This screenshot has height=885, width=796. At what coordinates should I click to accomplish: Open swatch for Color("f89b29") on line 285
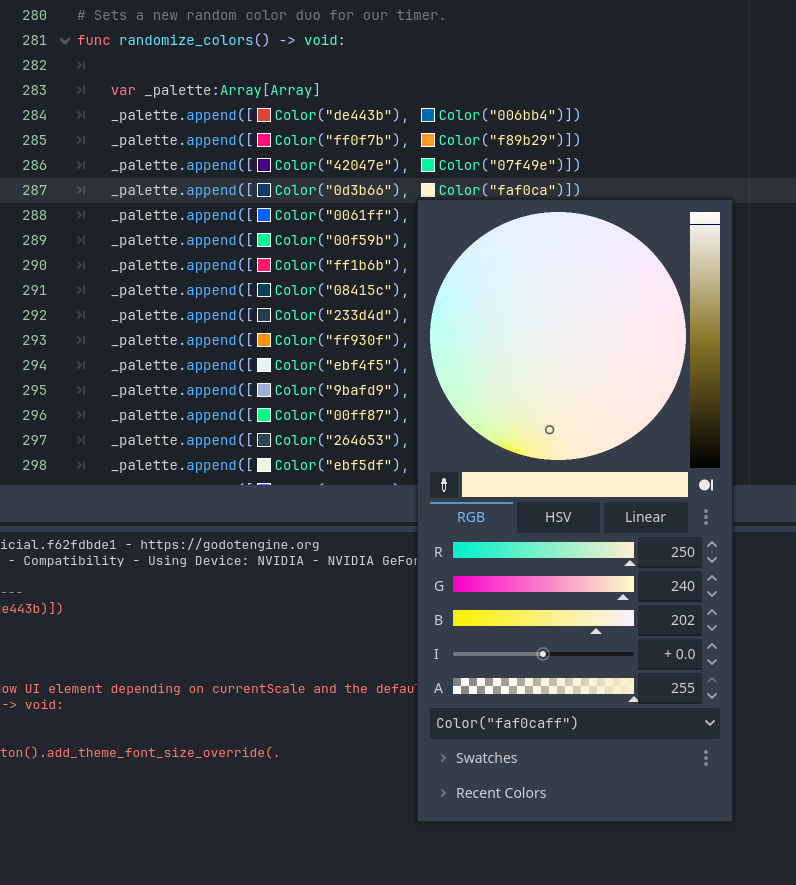[x=428, y=140]
